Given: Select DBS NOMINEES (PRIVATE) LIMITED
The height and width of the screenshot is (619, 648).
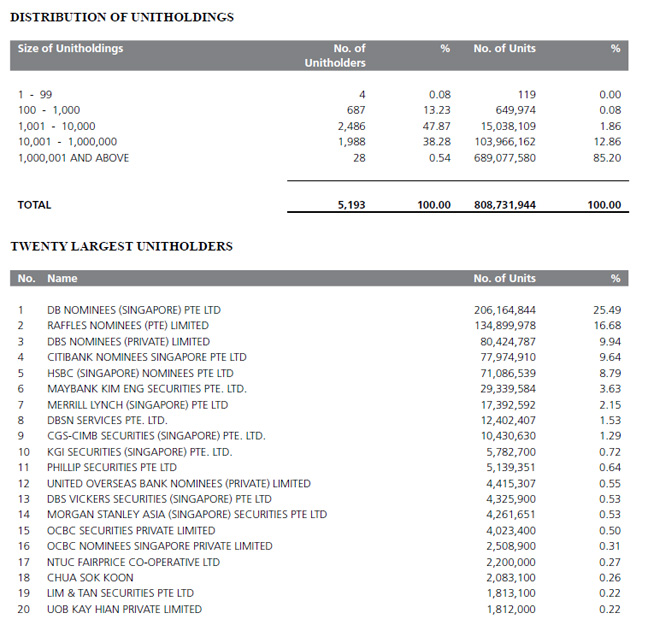Looking at the screenshot, I should click(x=129, y=342).
